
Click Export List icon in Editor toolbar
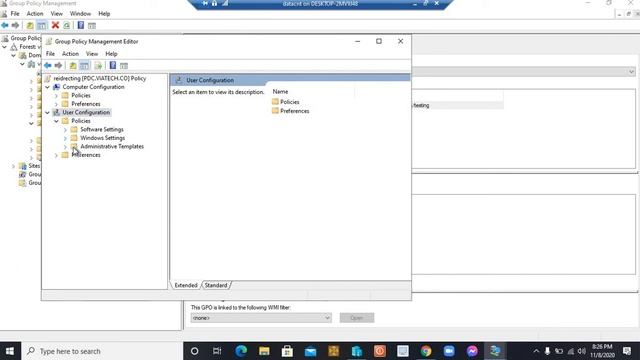98,65
